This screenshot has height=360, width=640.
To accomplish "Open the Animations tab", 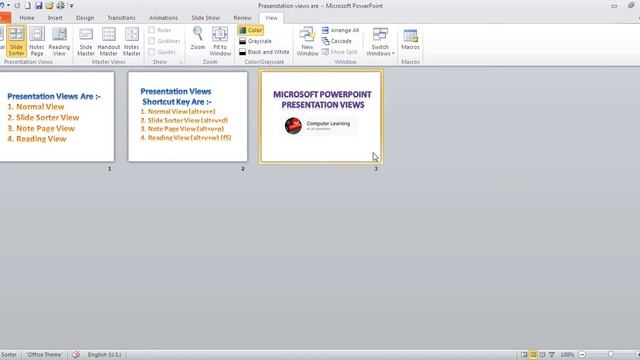I will point(163,18).
